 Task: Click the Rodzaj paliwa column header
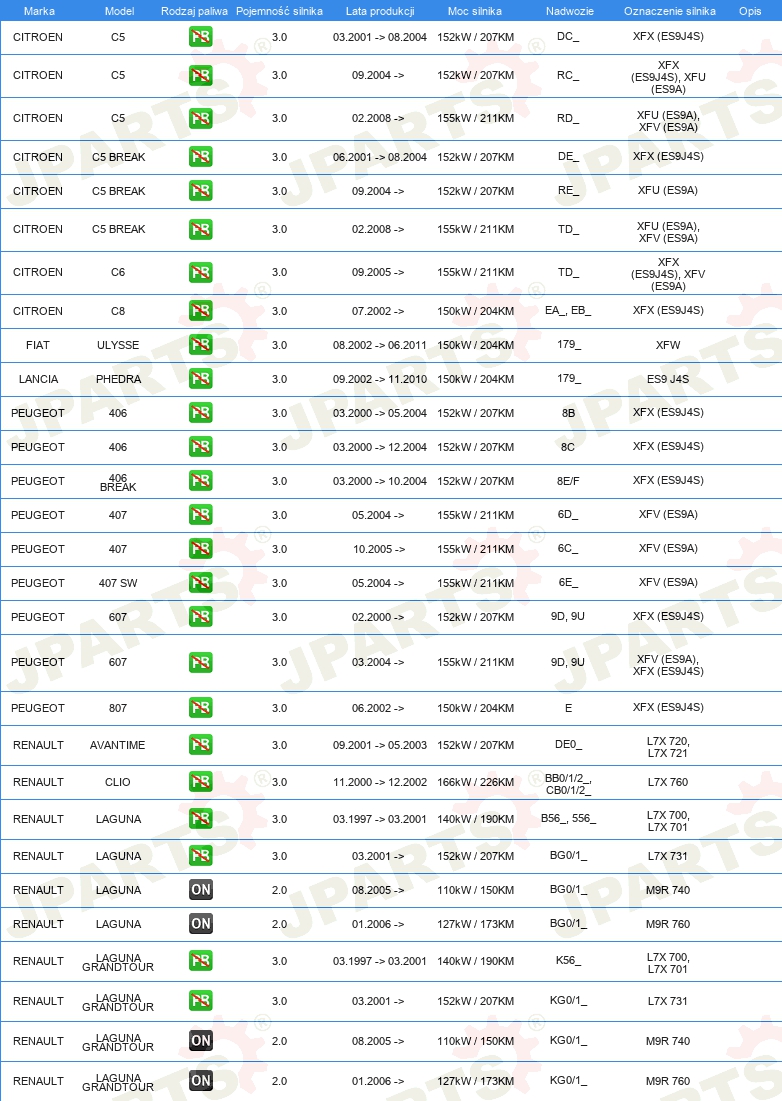point(194,11)
